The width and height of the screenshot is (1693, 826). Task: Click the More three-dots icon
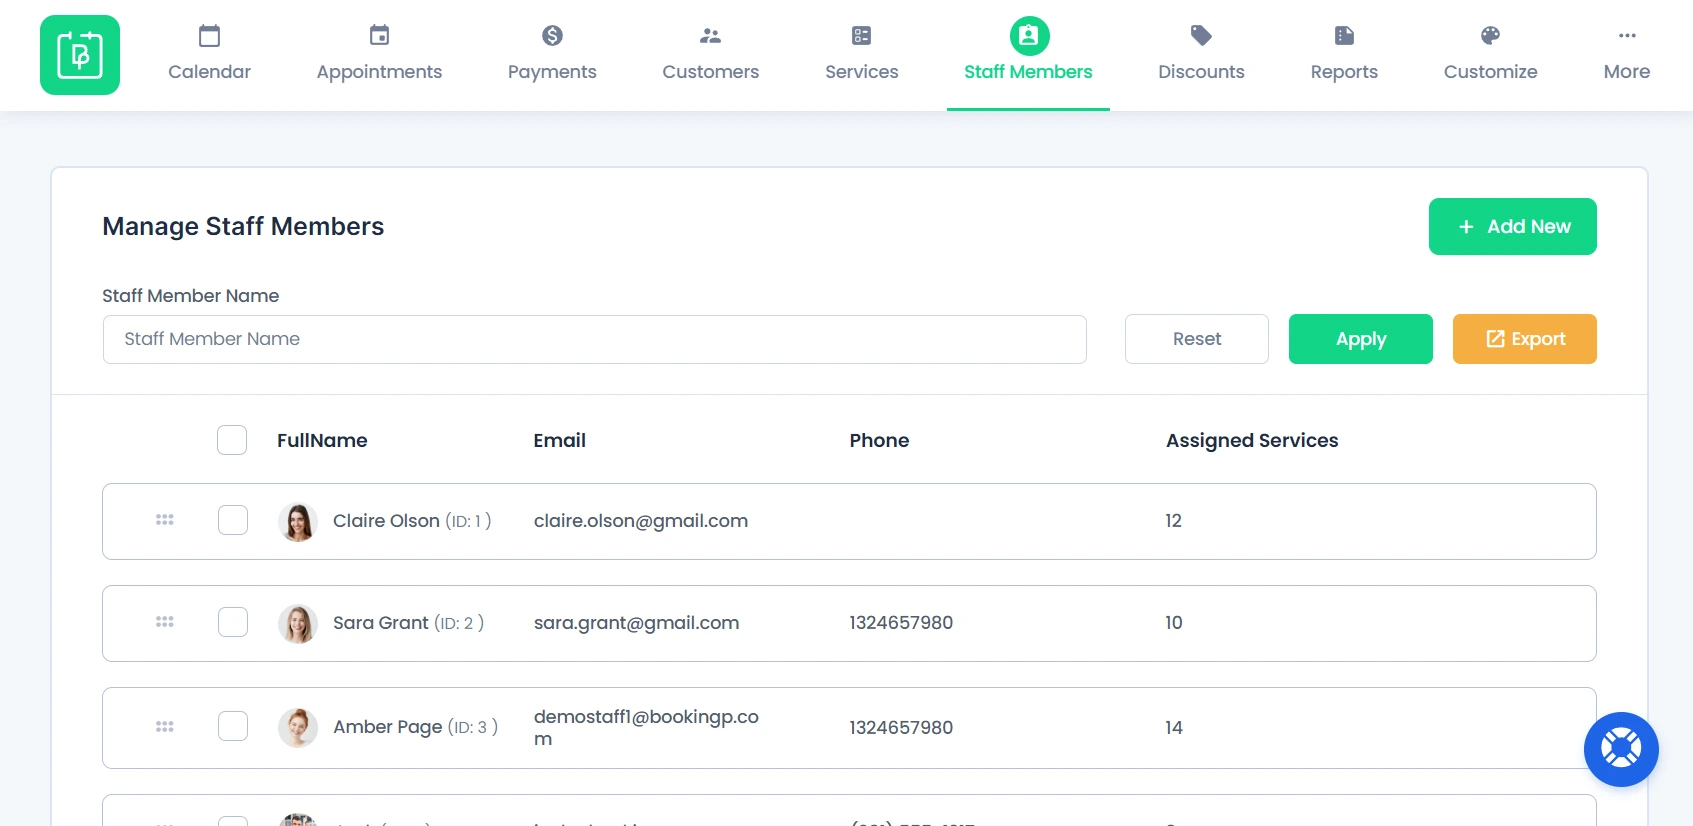(1627, 36)
